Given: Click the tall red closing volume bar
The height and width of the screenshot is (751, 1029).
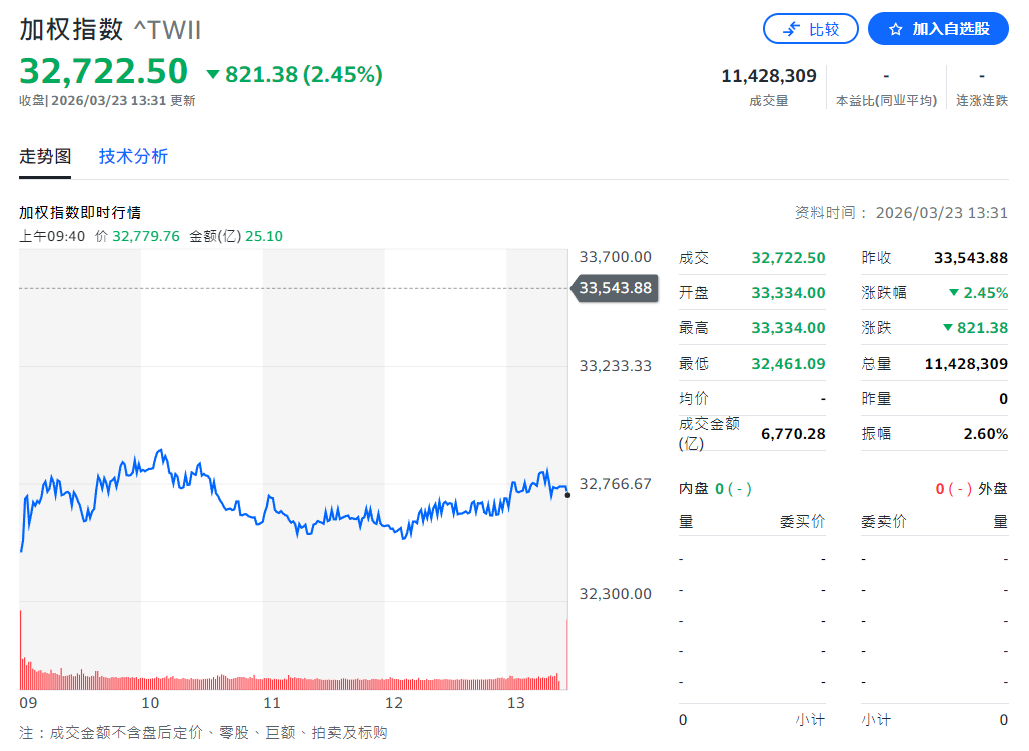Looking at the screenshot, I should 566,655.
